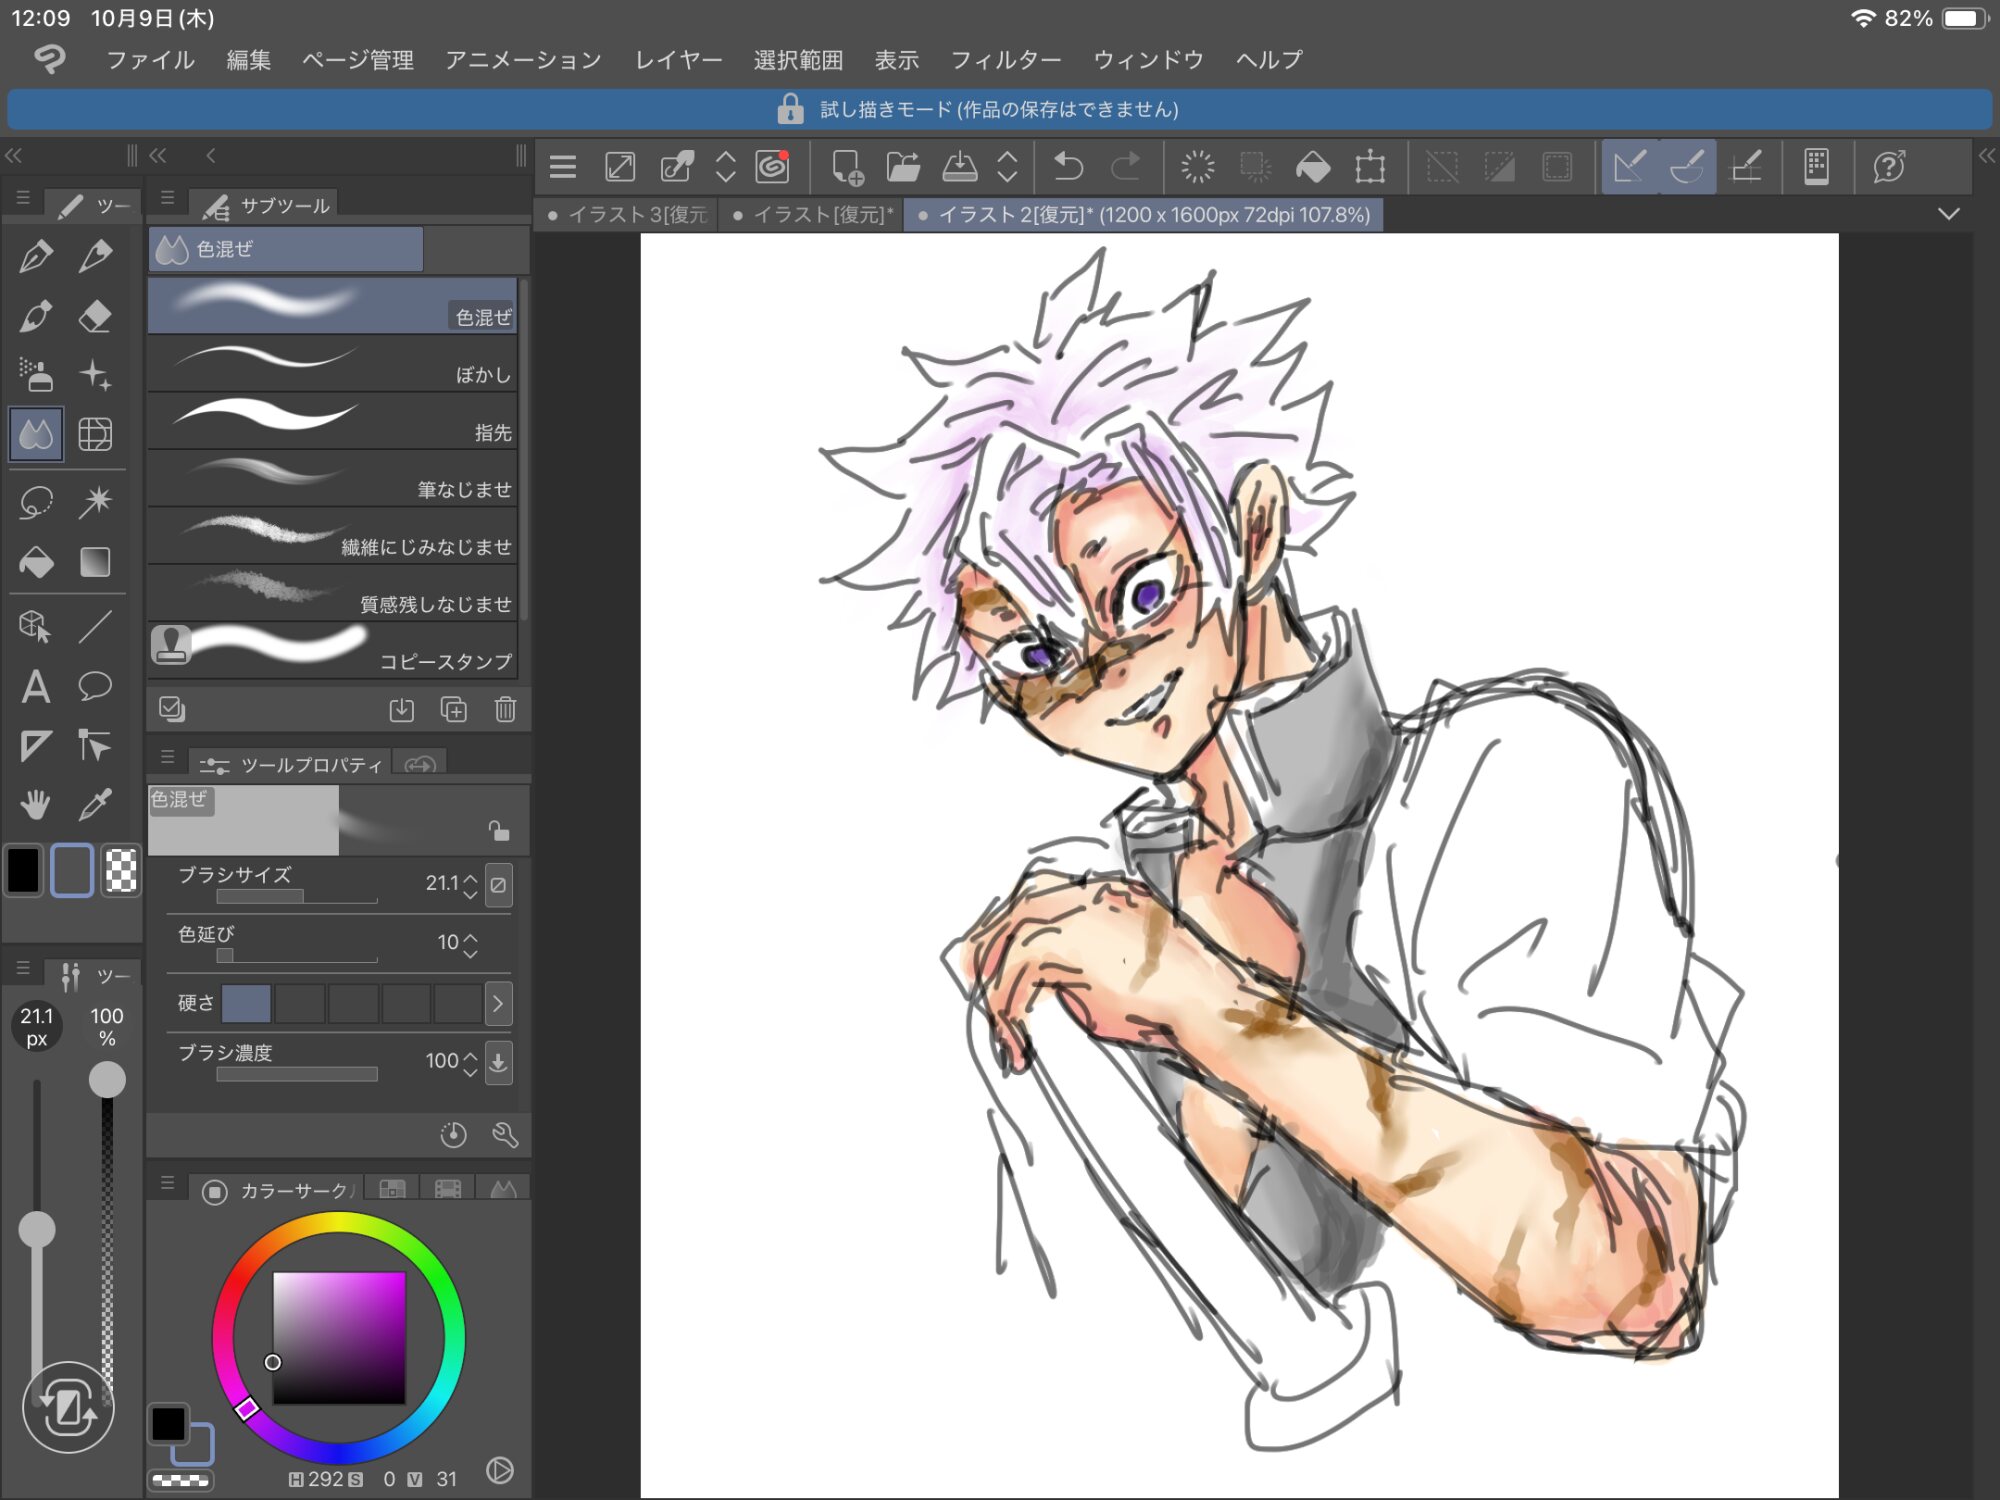The width and height of the screenshot is (2000, 1500).
Task: Expand the hardness options arrow
Action: (498, 1003)
